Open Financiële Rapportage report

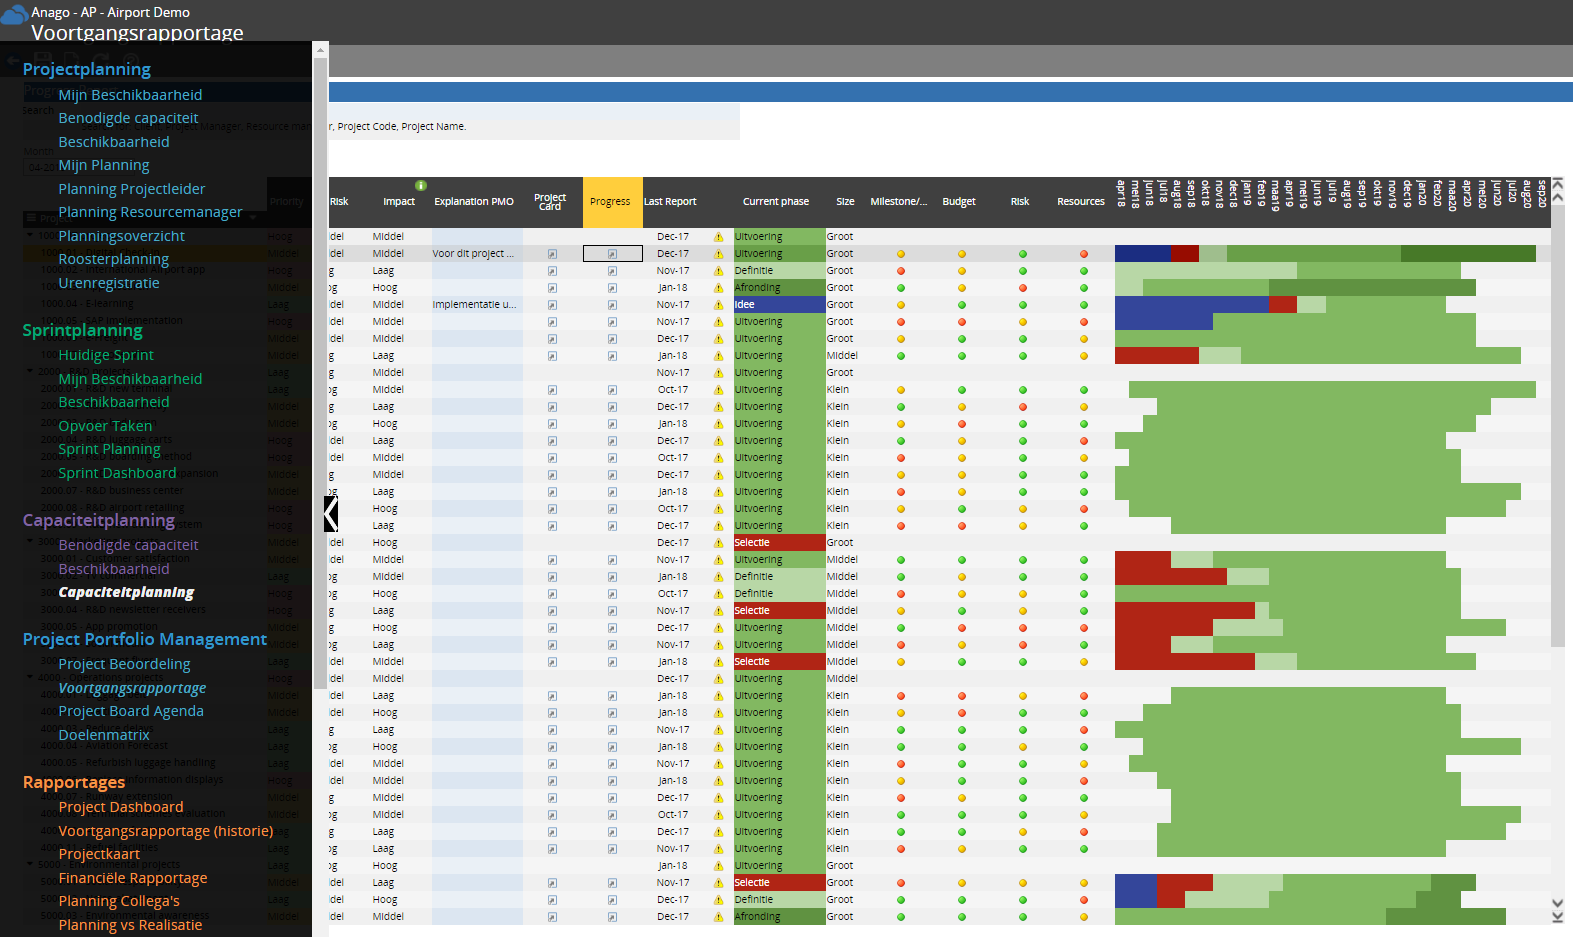(133, 878)
